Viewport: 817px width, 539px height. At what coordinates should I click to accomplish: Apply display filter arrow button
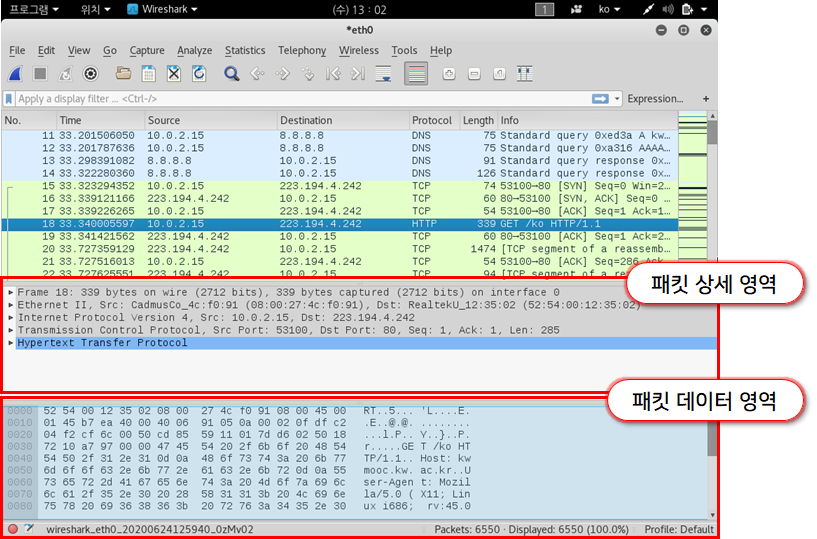(x=600, y=99)
